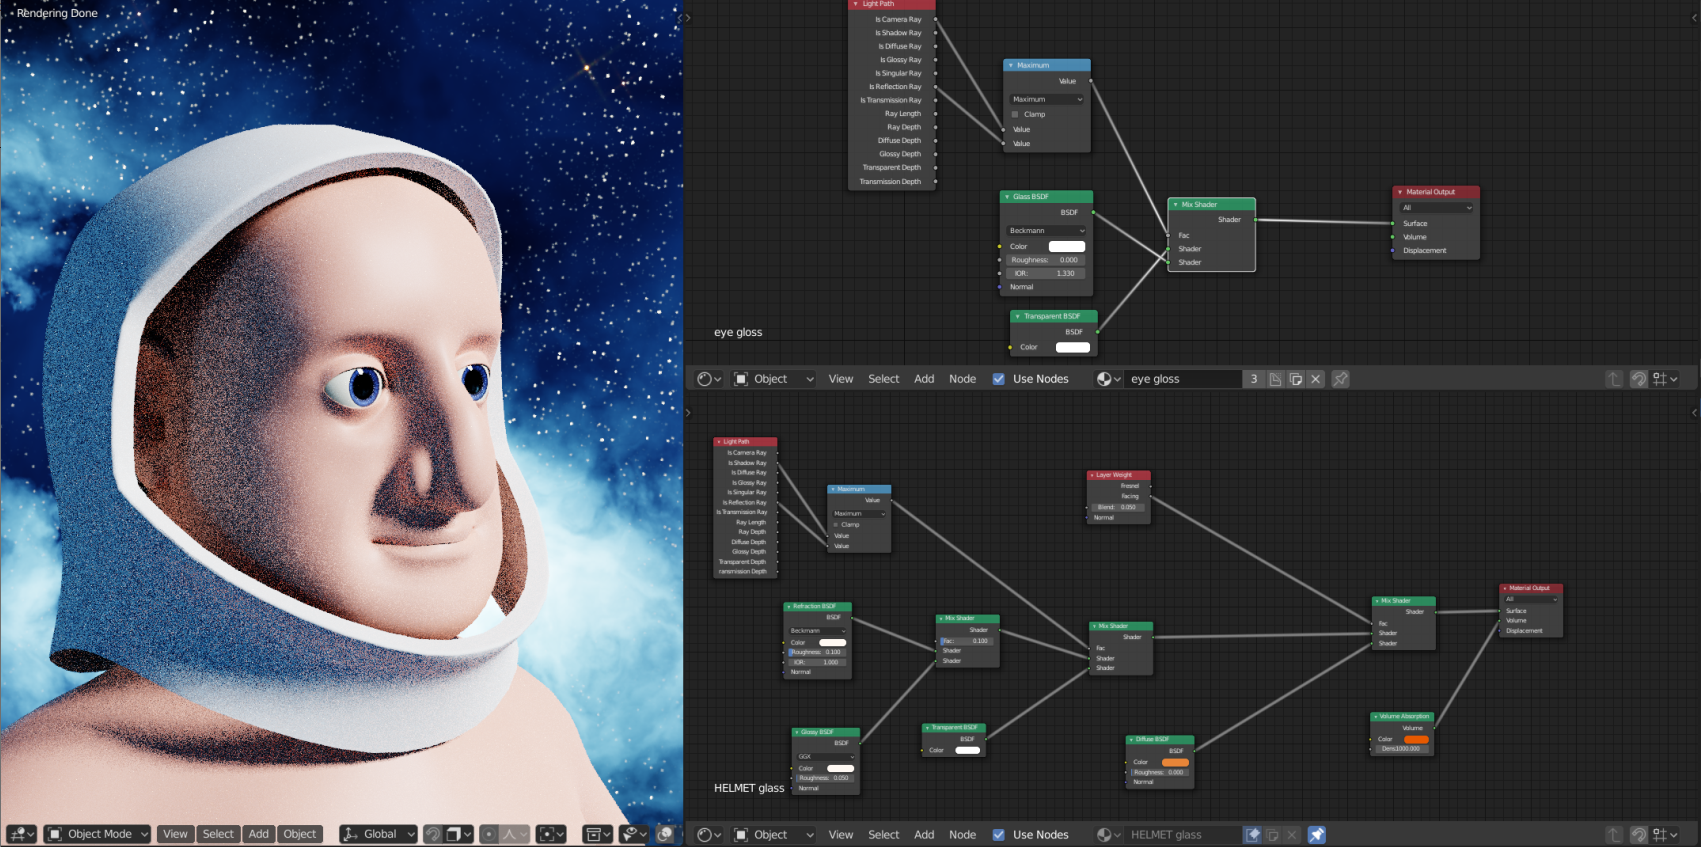The width and height of the screenshot is (1701, 847).
Task: Click the Glass BSDF IOR 1.330 field
Action: tap(1047, 273)
